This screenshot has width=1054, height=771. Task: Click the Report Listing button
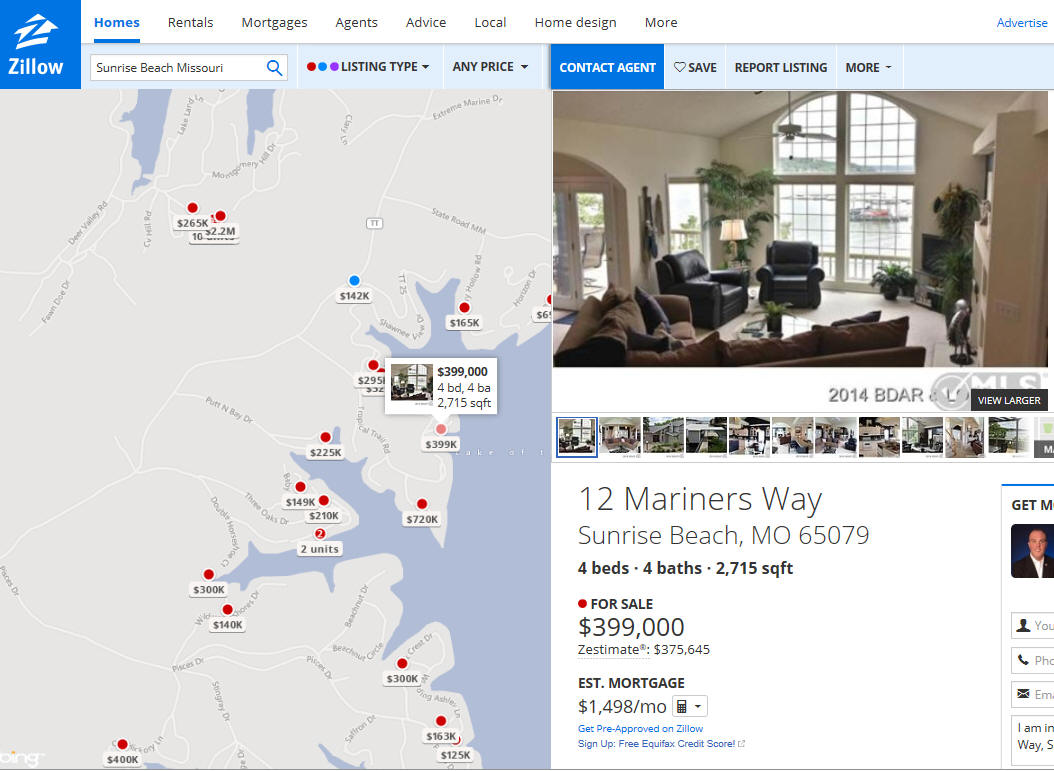click(781, 67)
